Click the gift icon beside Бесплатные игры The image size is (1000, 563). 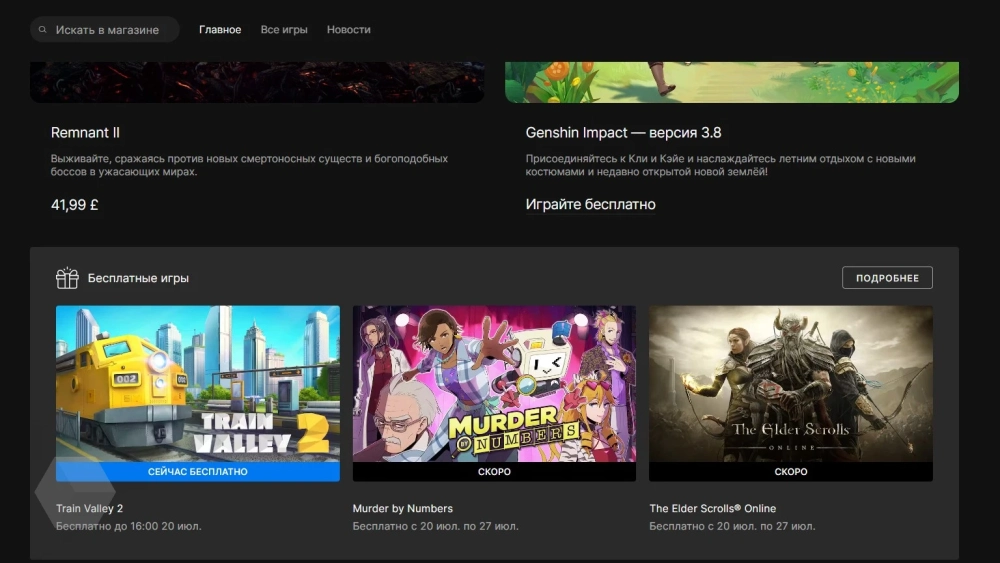pyautogui.click(x=67, y=278)
